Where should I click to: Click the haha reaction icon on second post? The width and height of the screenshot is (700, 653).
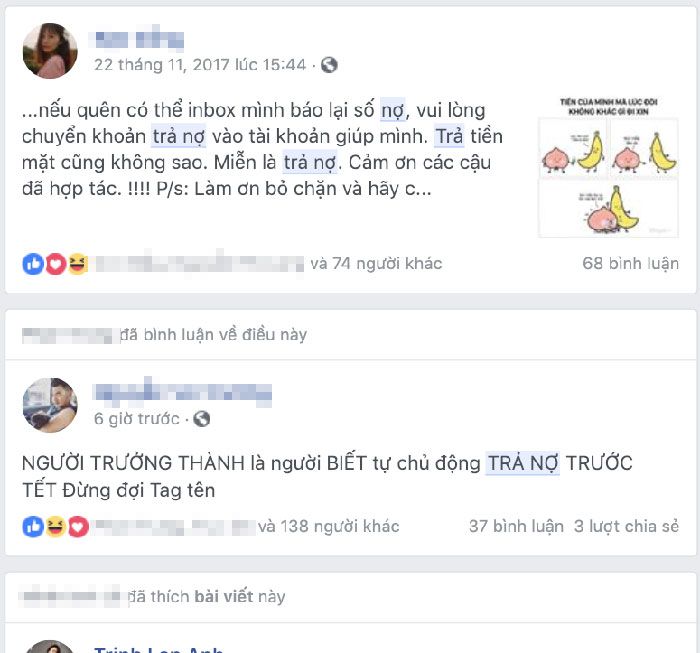click(x=56, y=527)
